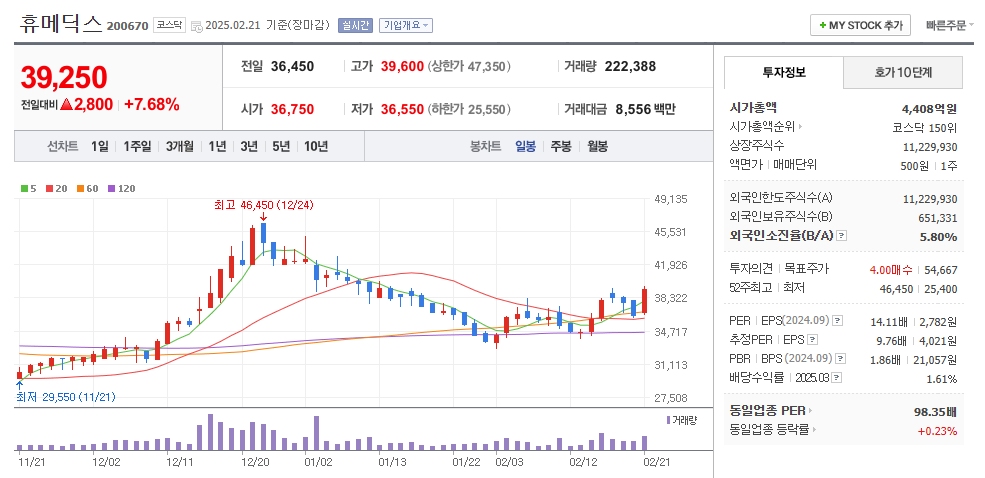Expand the 기업개요 dropdown
Viewport: 985px width, 478px height.
[406, 26]
